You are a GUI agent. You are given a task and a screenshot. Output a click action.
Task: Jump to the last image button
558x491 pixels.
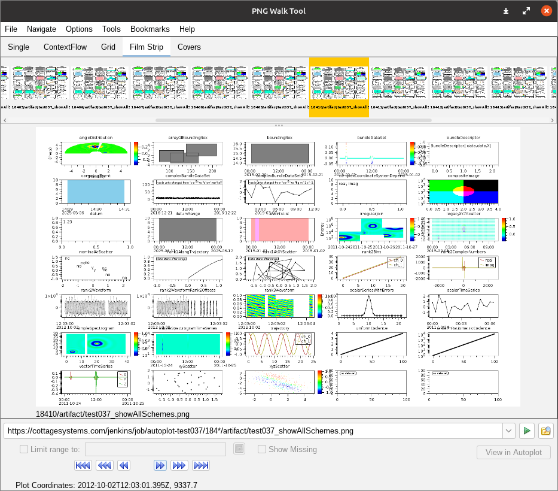pos(201,465)
